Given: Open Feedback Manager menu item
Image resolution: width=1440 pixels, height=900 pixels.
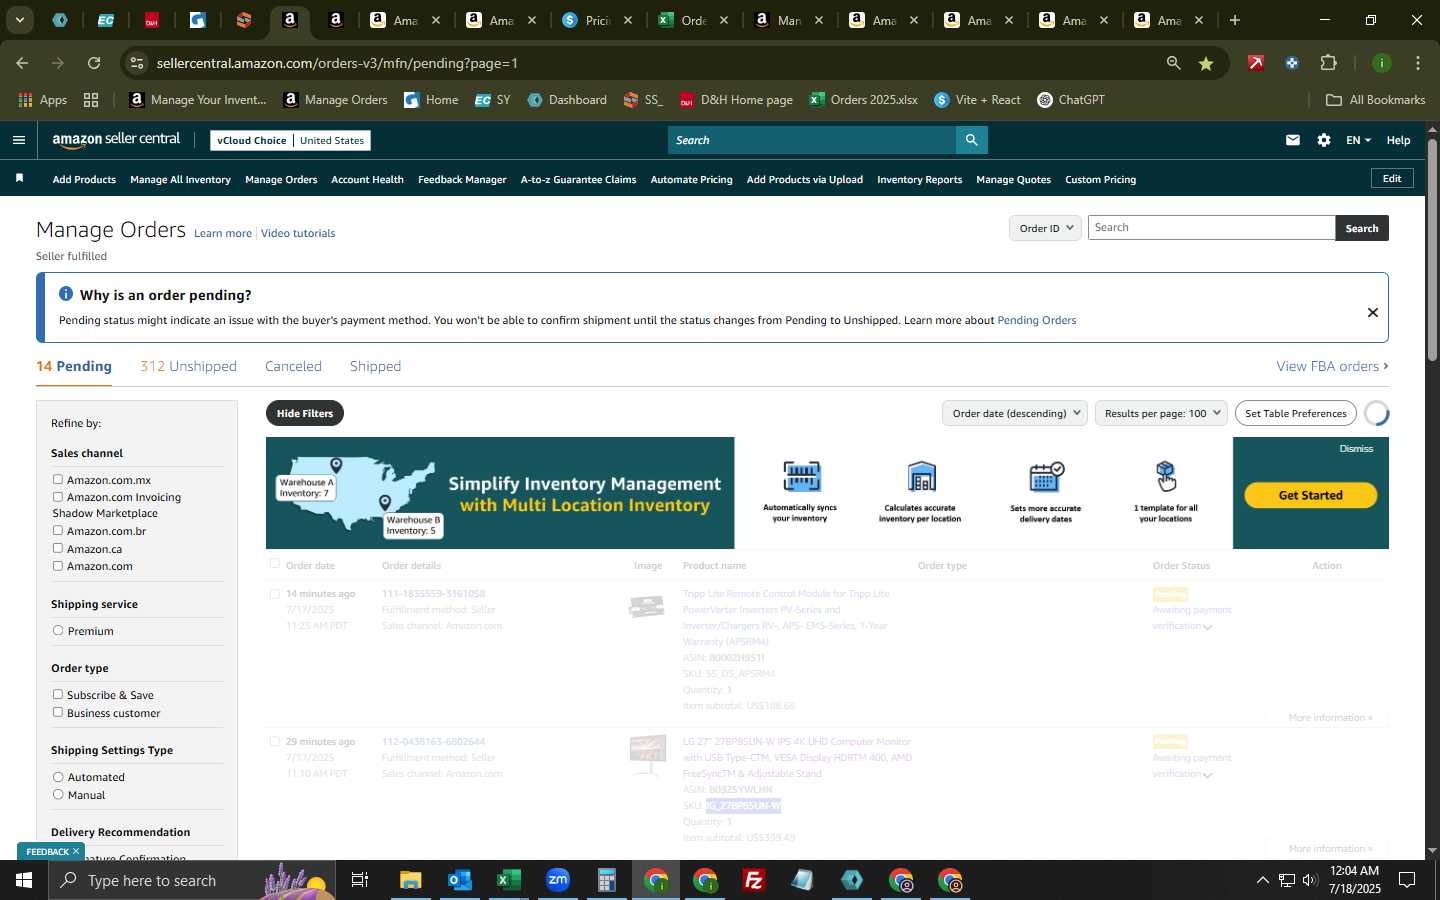Looking at the screenshot, I should click(x=462, y=179).
